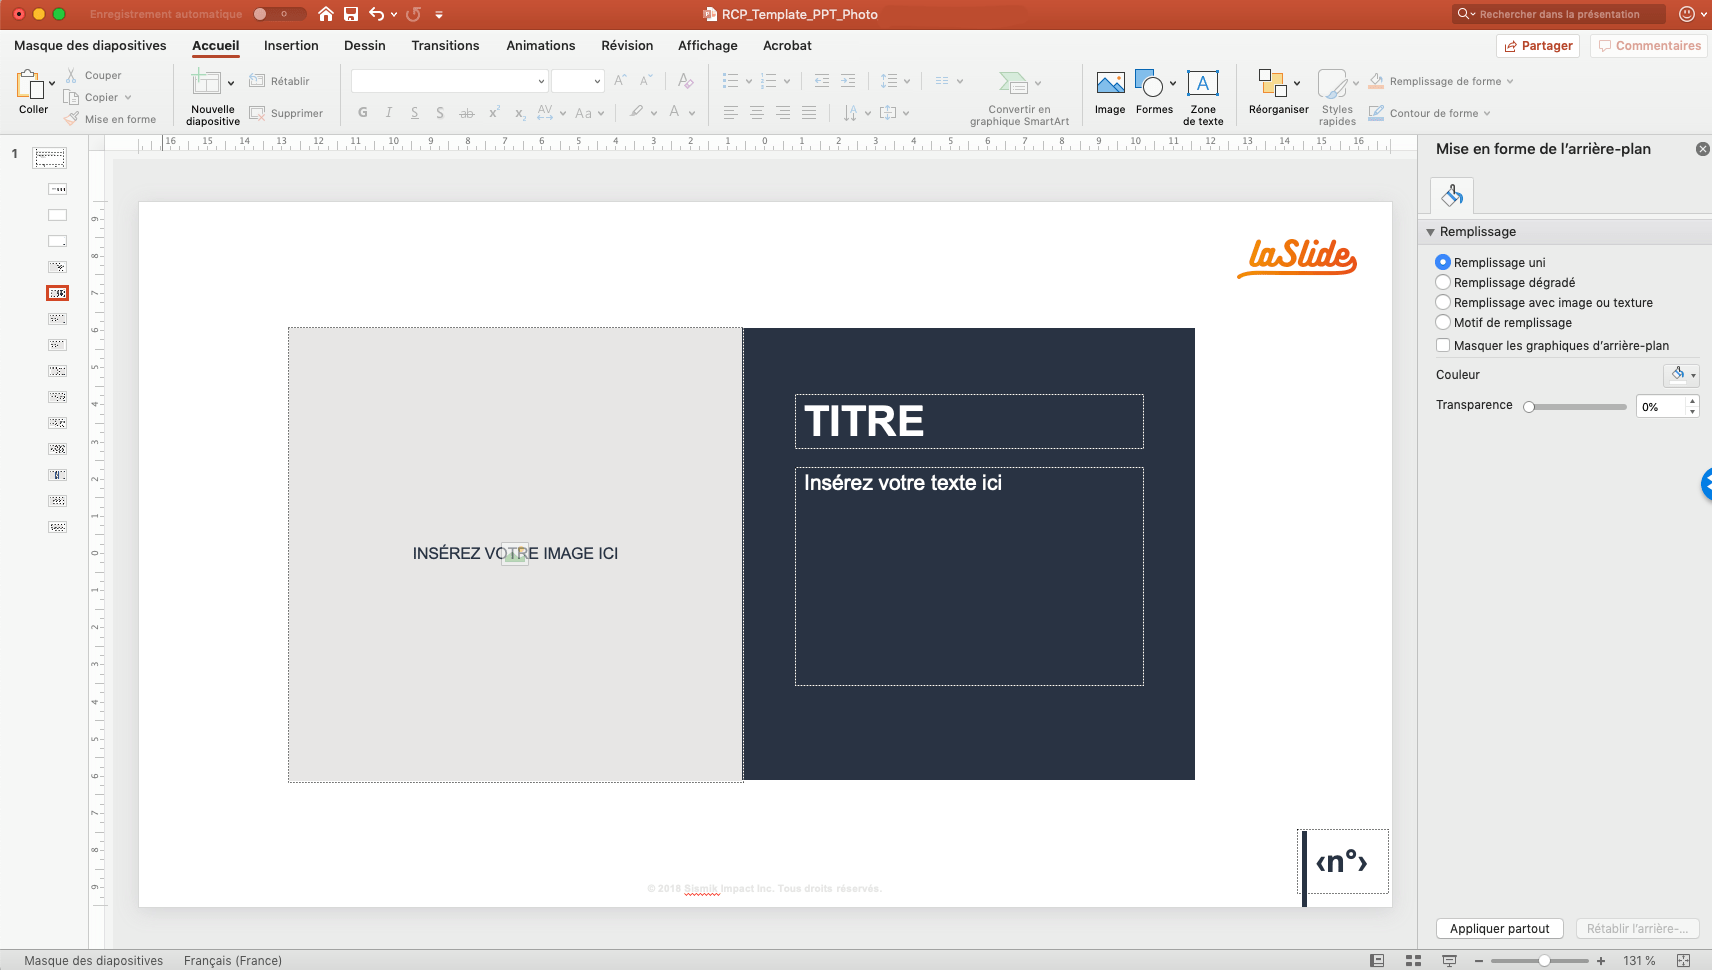The image size is (1712, 970).
Task: Click the fill bucket tab in format pane
Action: tap(1452, 195)
